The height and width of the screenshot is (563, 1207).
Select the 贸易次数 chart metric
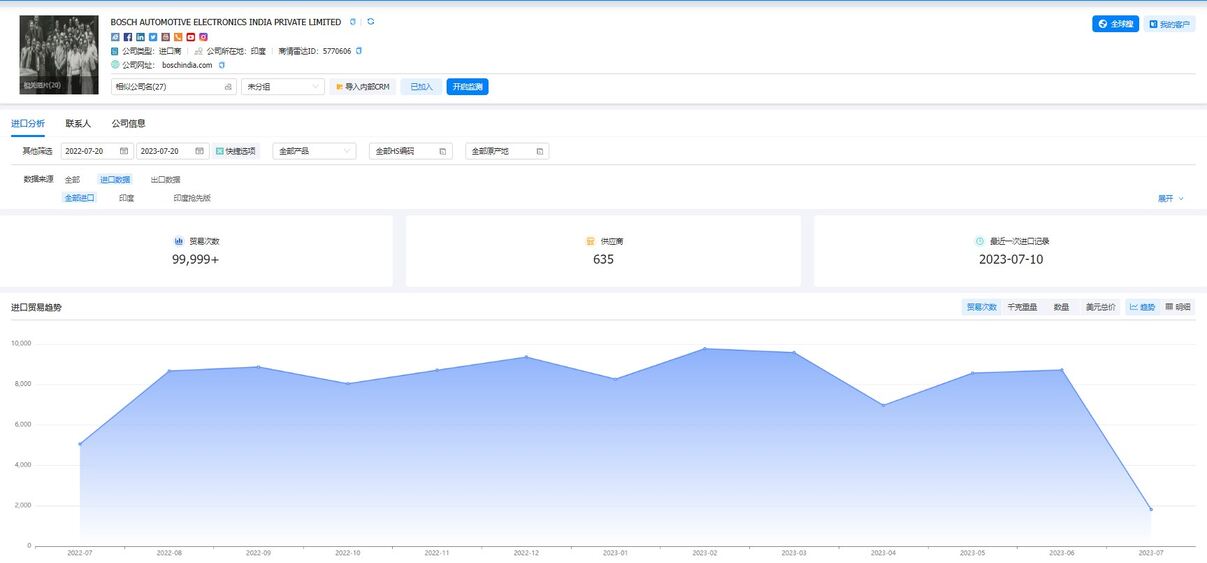981,307
